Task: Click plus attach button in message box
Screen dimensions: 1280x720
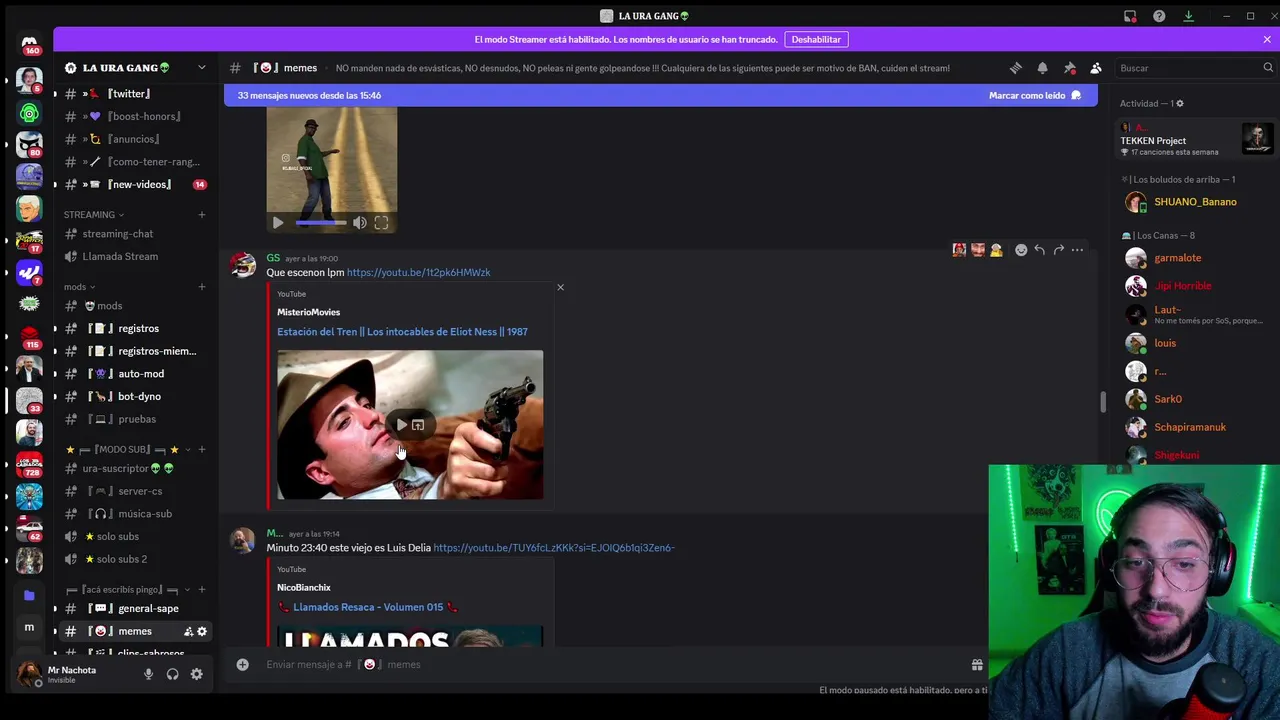Action: 242,664
